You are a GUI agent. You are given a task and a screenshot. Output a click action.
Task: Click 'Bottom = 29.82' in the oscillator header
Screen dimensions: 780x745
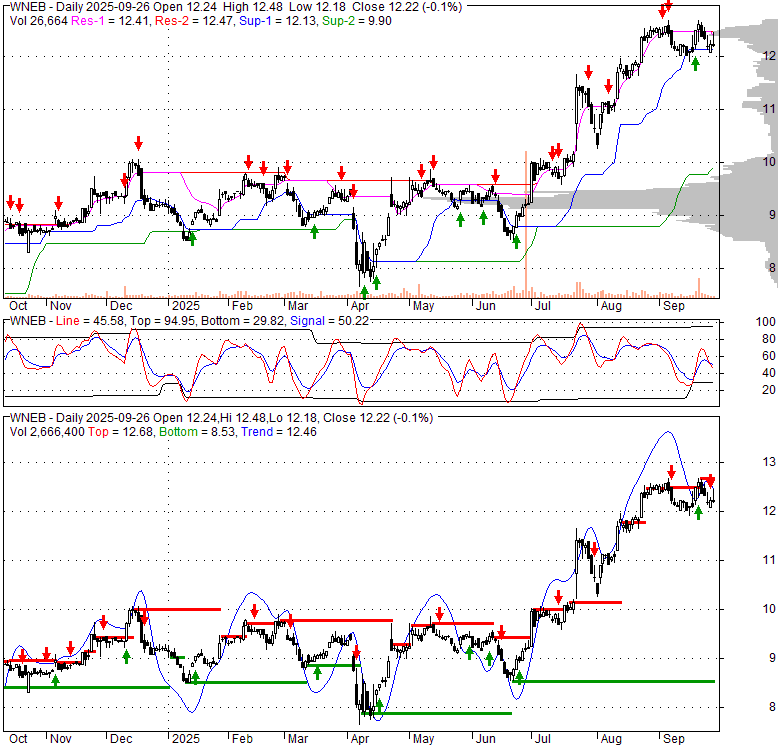(x=243, y=321)
